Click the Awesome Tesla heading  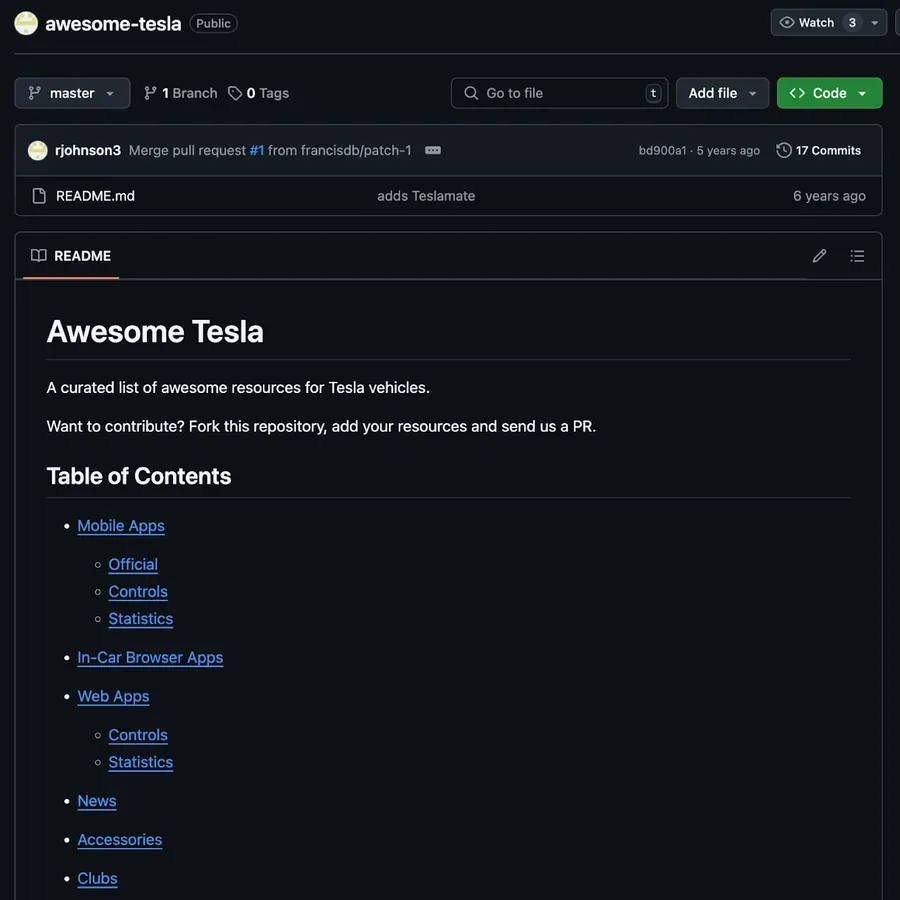(x=155, y=332)
